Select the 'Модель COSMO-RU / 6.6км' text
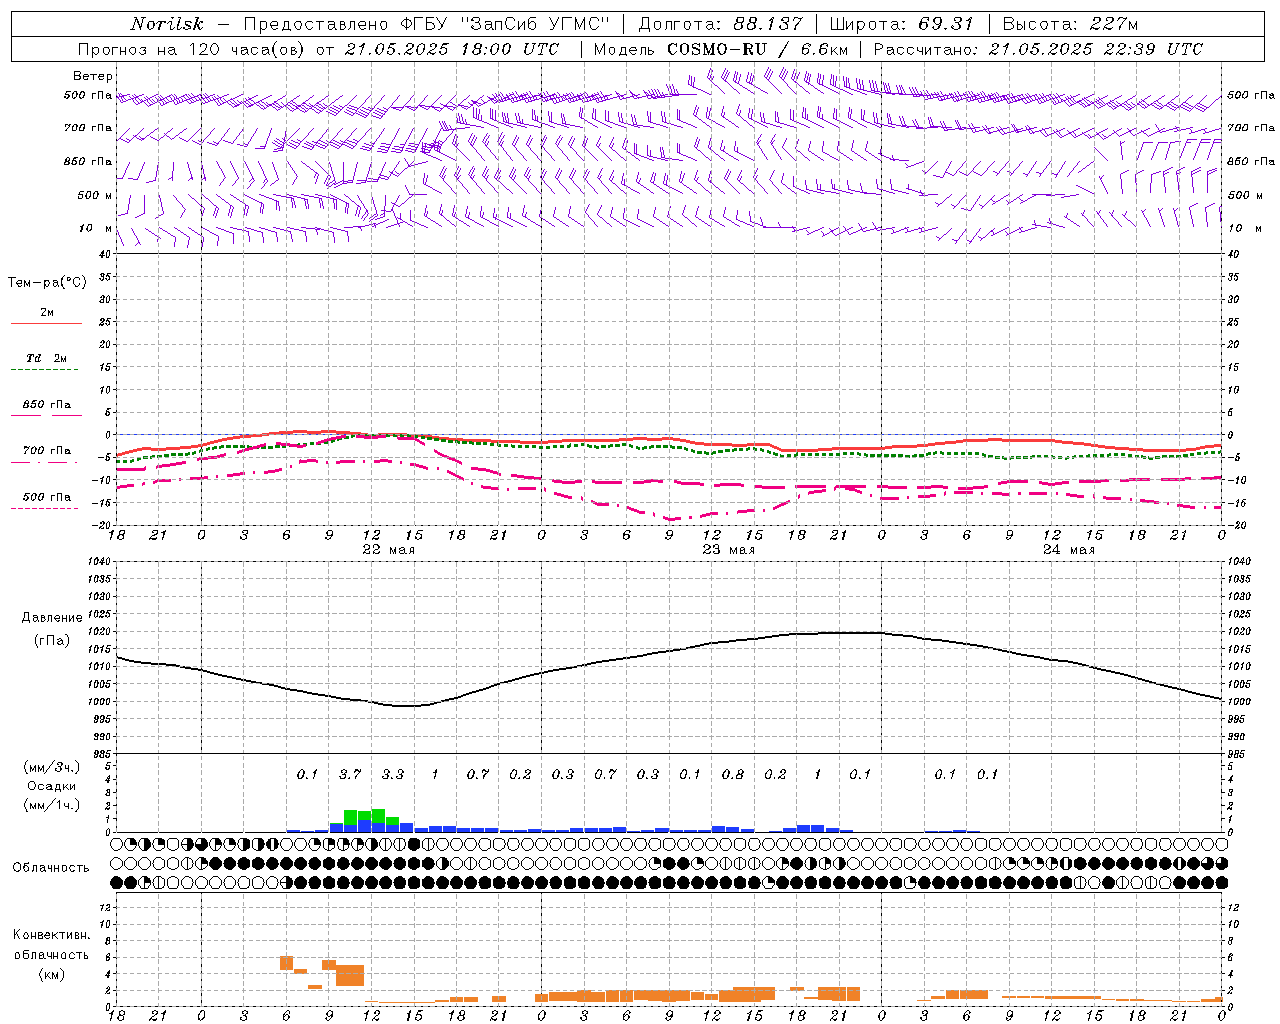Image resolution: width=1280 pixels, height=1024 pixels. click(x=720, y=49)
